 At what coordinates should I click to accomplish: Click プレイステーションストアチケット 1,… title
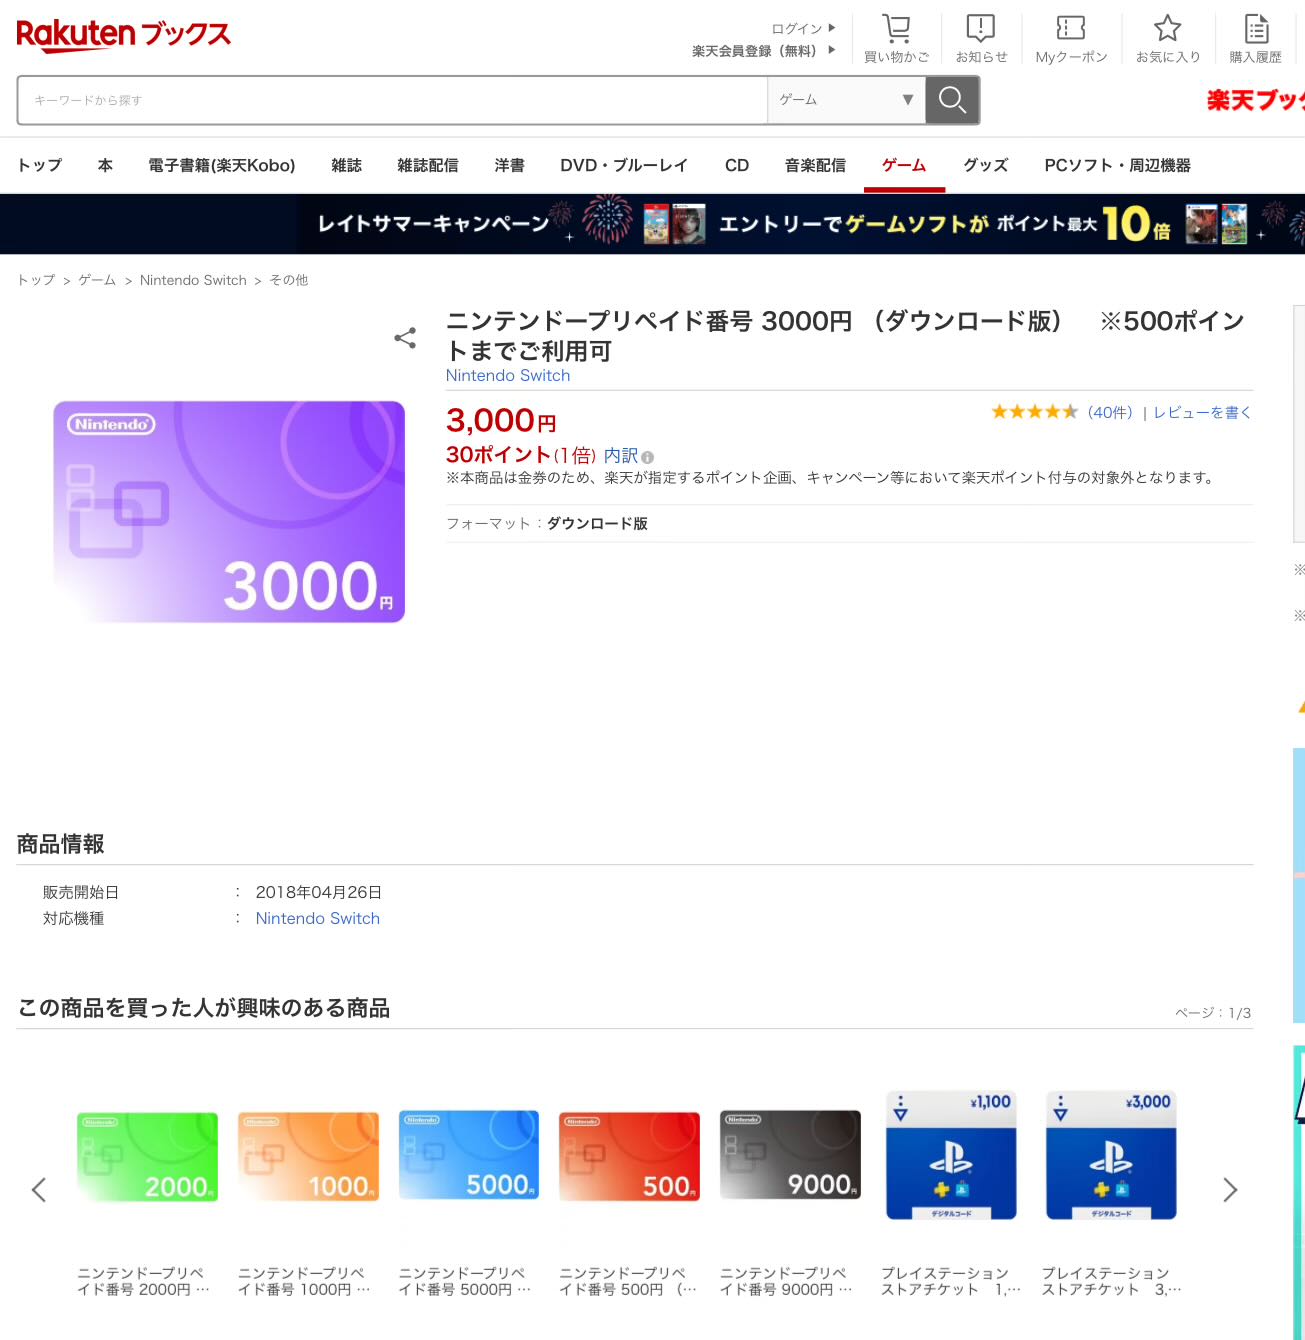pos(951,1281)
